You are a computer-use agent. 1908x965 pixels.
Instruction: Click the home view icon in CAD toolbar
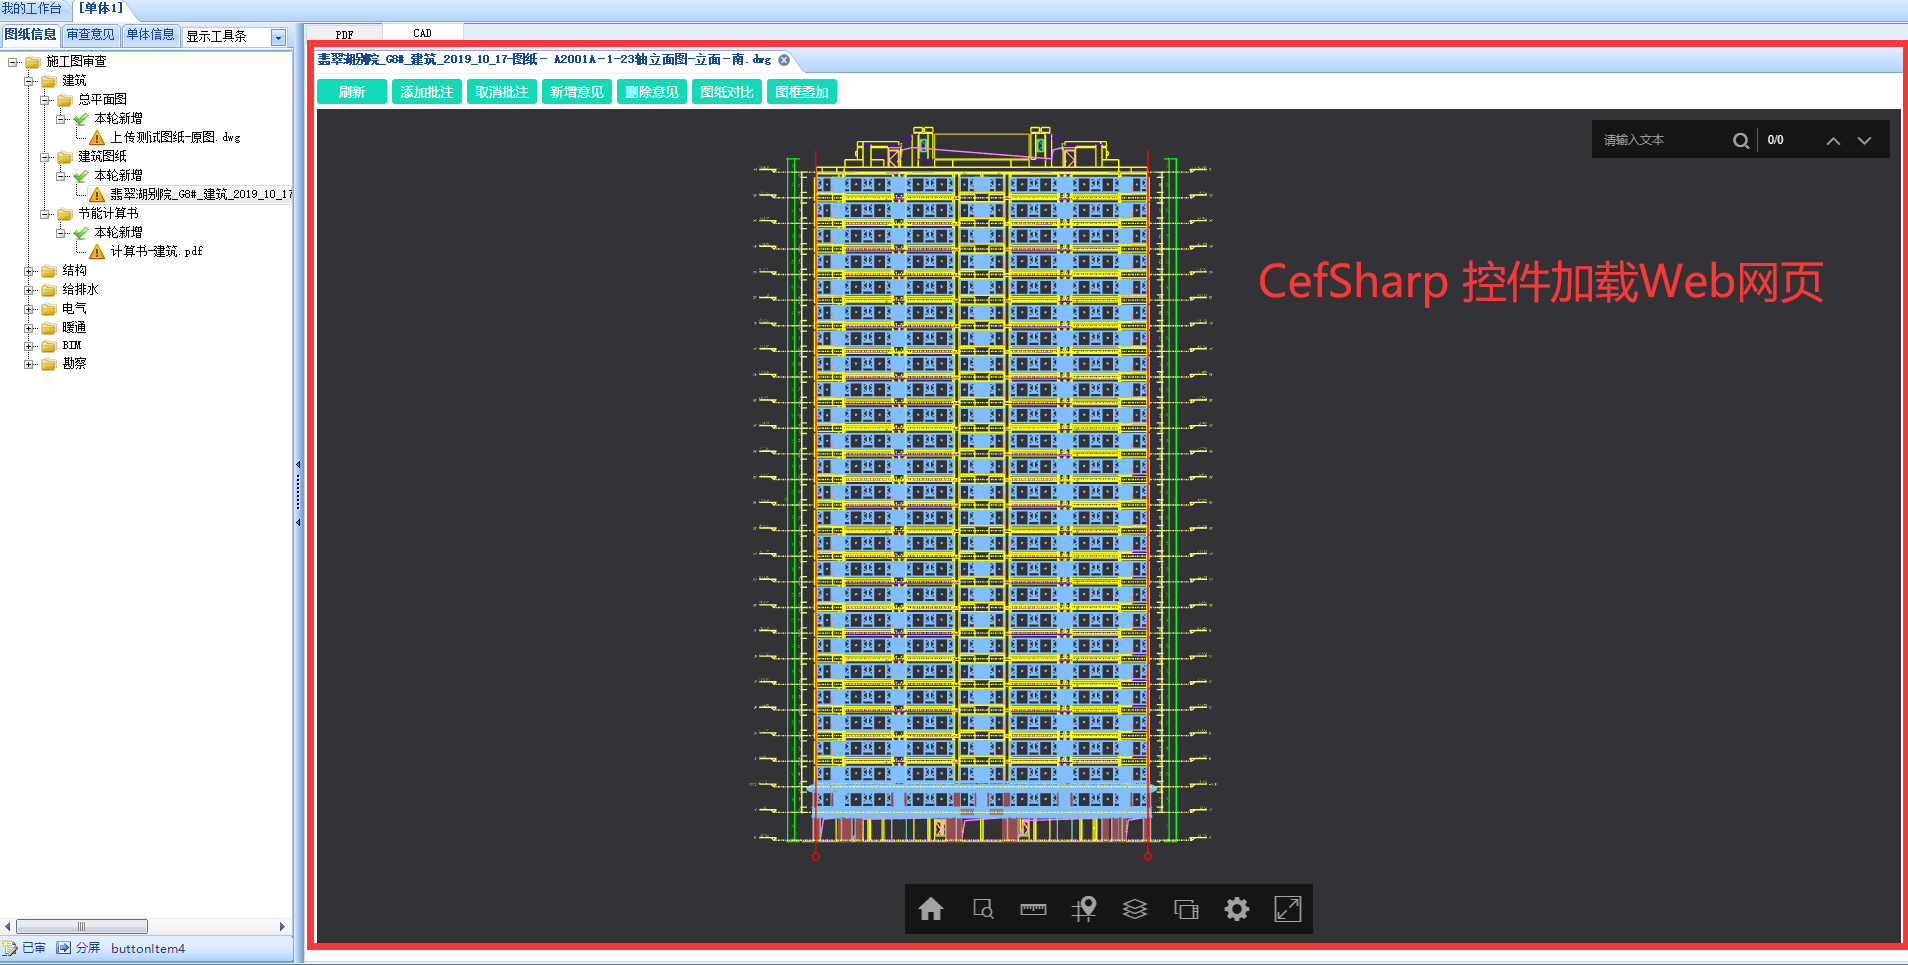(931, 909)
